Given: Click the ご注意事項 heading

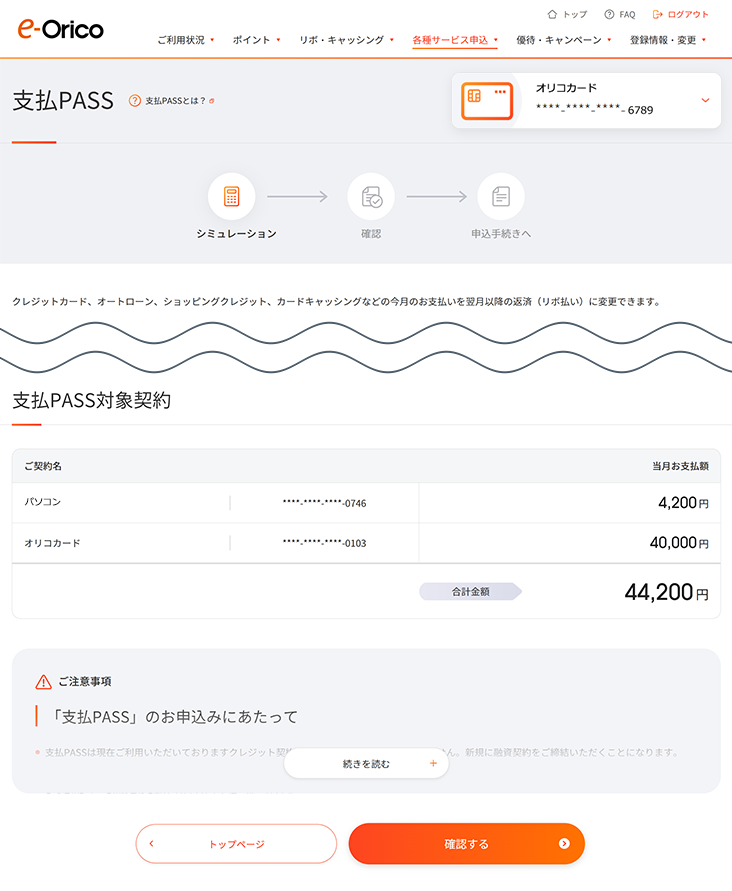Looking at the screenshot, I should click(x=85, y=681).
